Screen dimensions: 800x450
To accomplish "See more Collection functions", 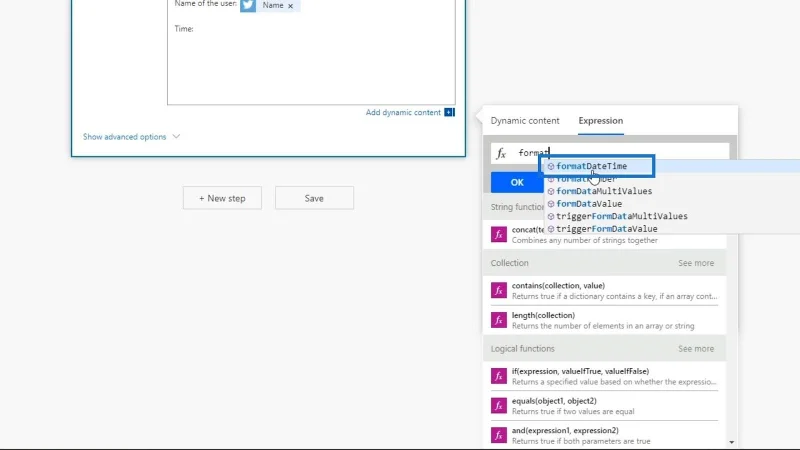I will click(695, 263).
